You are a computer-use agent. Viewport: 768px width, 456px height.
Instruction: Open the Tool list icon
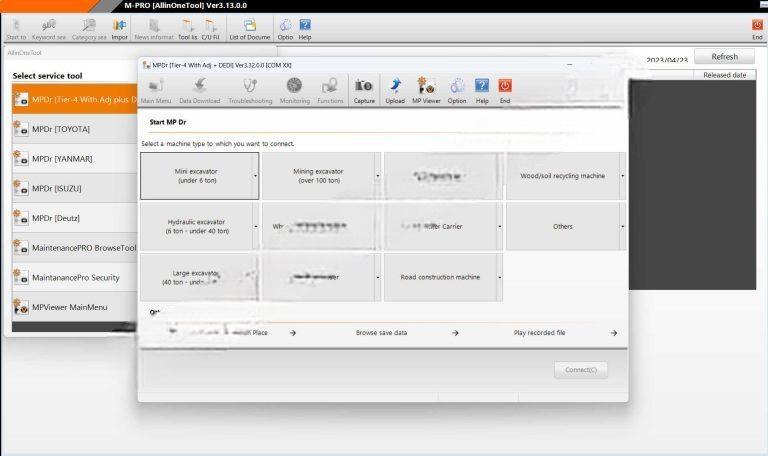click(x=188, y=30)
